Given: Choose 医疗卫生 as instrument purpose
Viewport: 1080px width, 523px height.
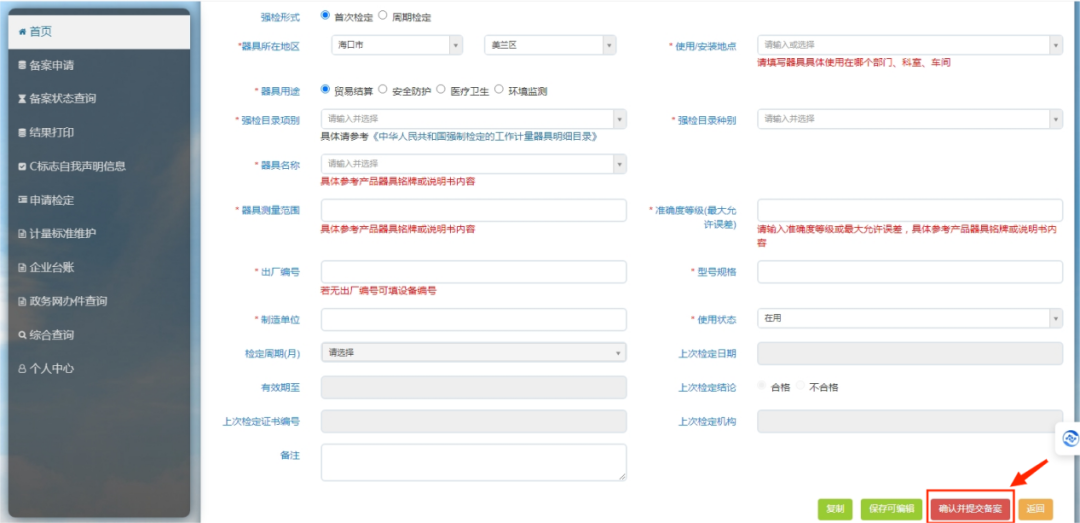Looking at the screenshot, I should click(441, 89).
